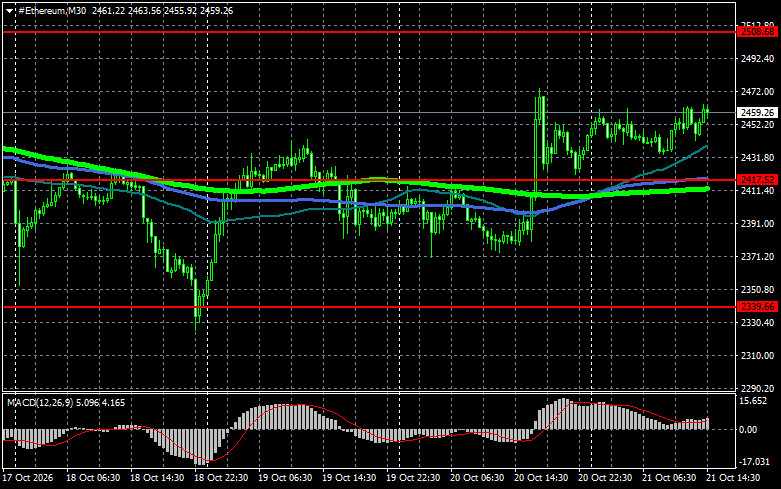Click the time axis label 19 Oct 22:30
This screenshot has width=781, height=489.
[413, 478]
